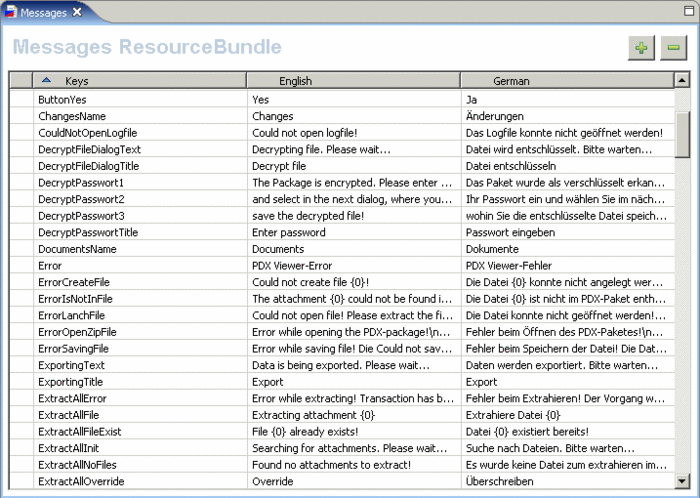The width and height of the screenshot is (700, 498).
Task: Close the Messages tab
Action: coord(77,12)
